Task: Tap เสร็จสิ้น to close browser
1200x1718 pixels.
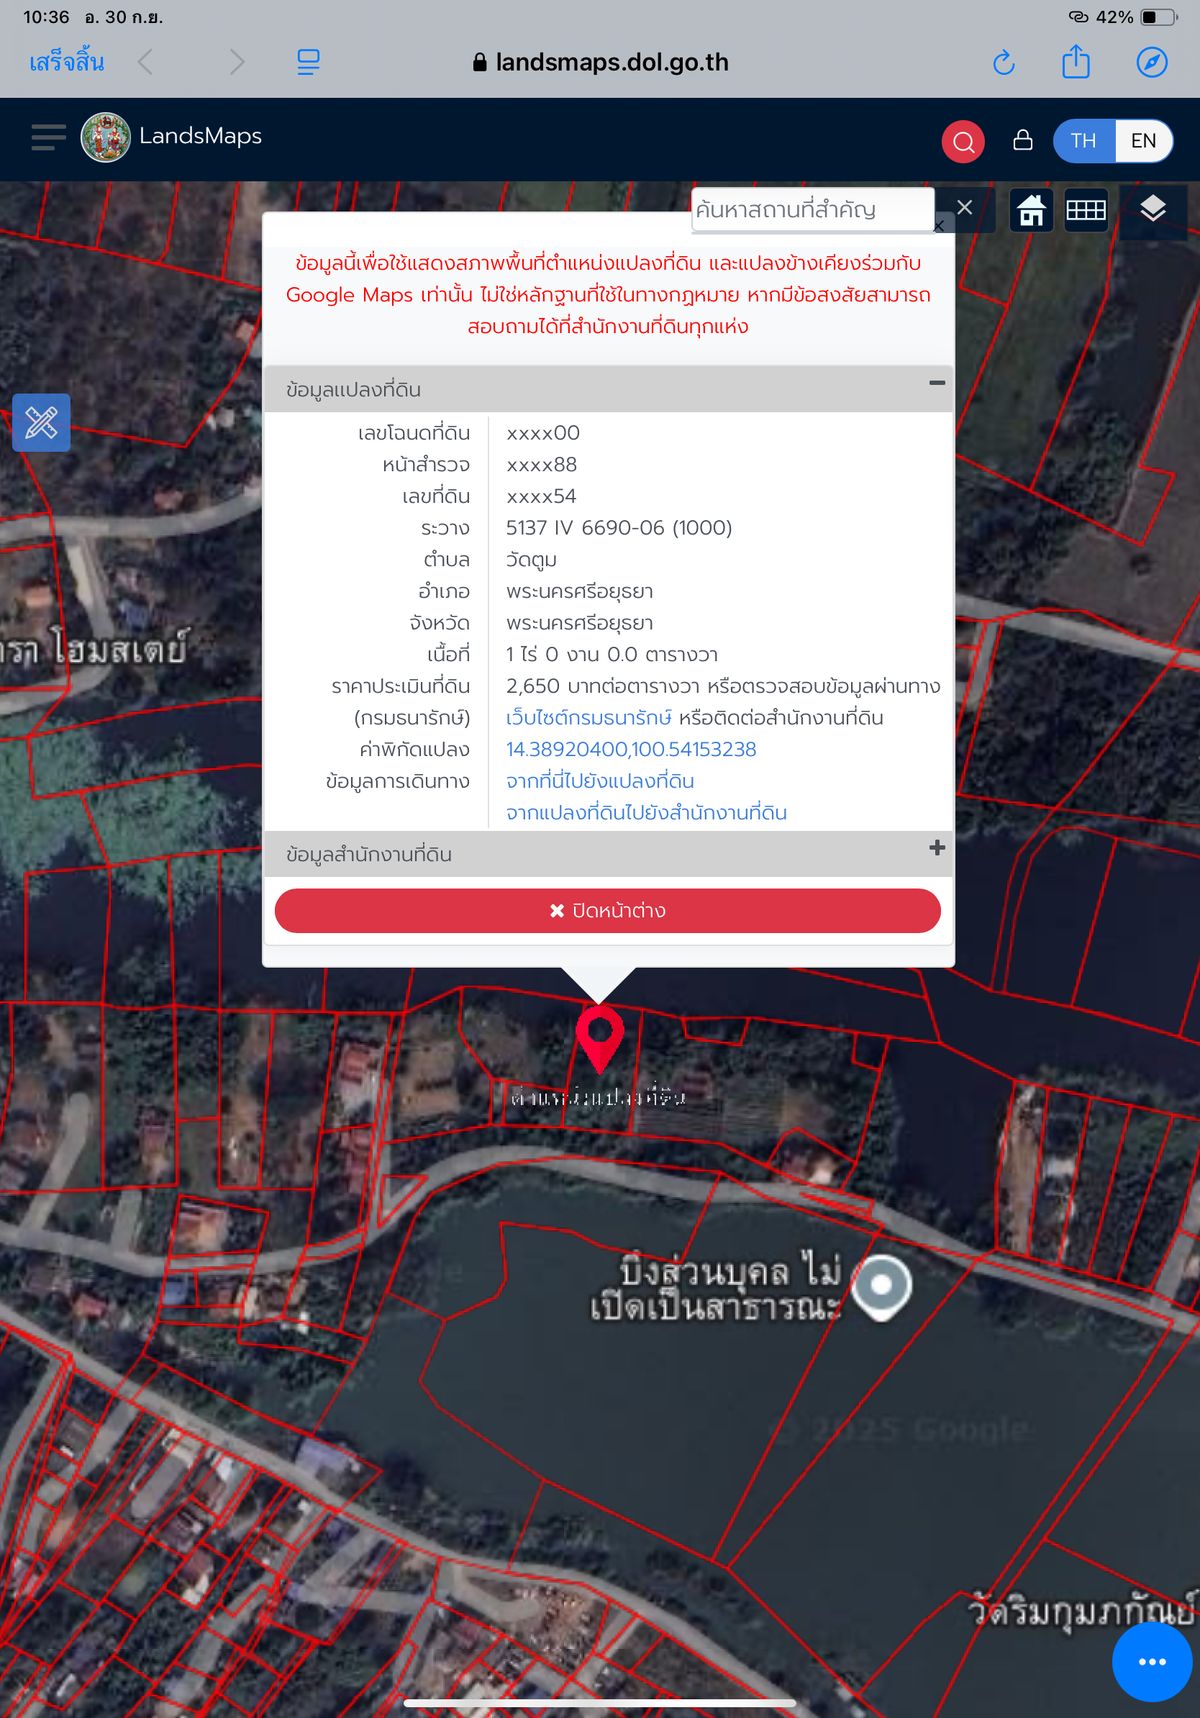Action: tap(66, 62)
